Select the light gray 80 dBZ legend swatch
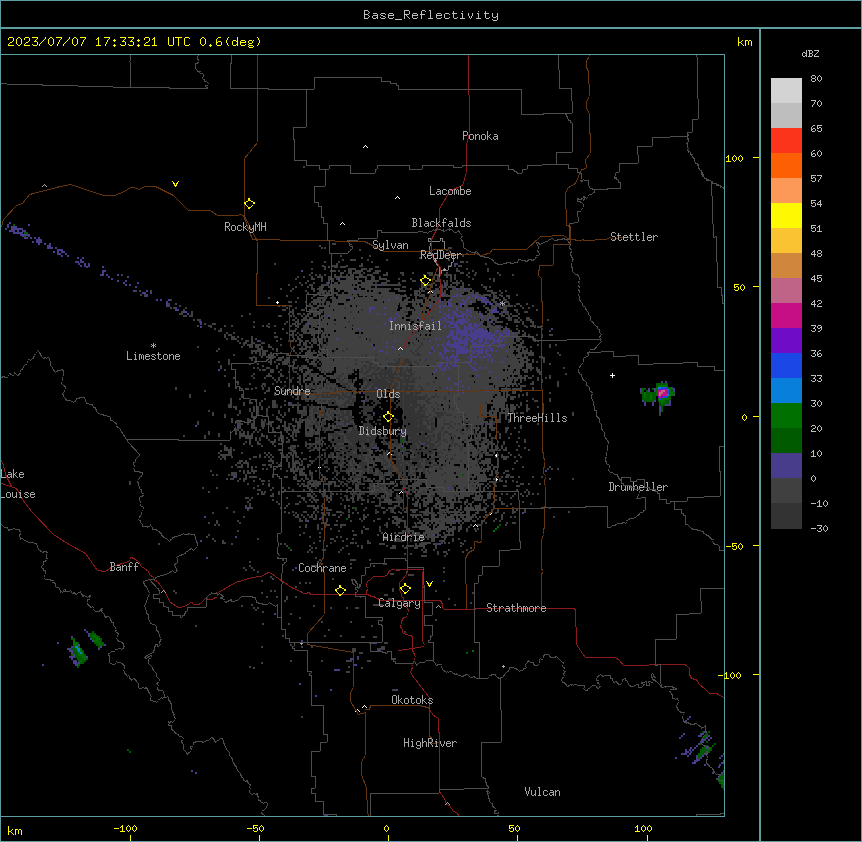Screen dimensions: 862x842 tap(786, 91)
